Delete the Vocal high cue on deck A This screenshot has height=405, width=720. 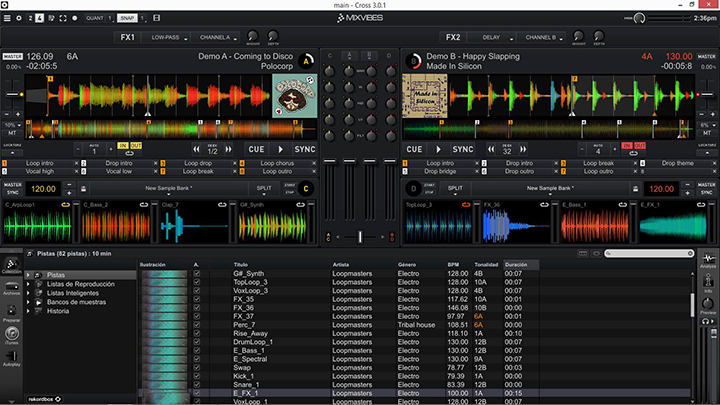pyautogui.click(x=76, y=171)
